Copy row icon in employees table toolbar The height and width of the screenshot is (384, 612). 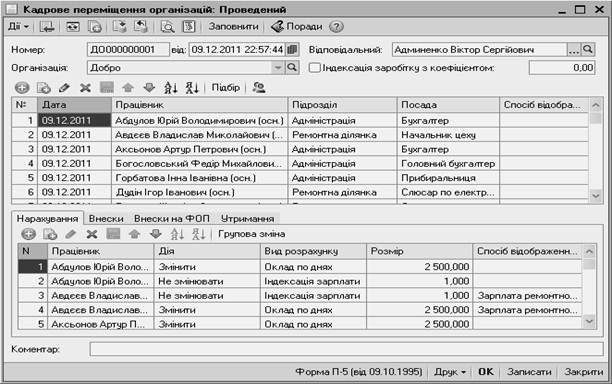tap(43, 87)
